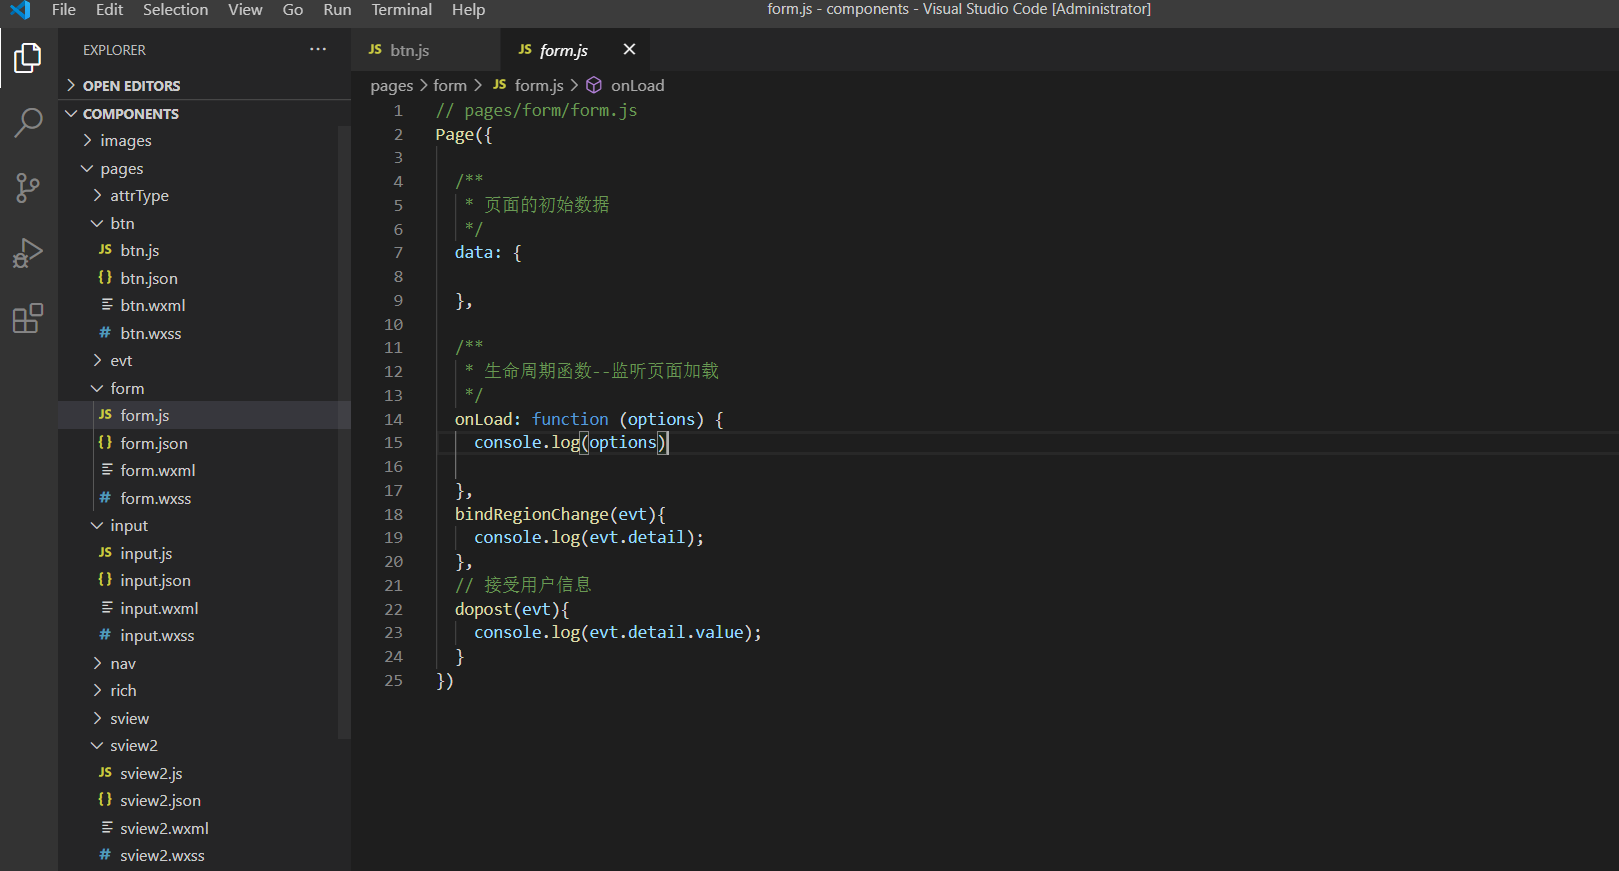Collapse the pages folder

tap(200, 168)
